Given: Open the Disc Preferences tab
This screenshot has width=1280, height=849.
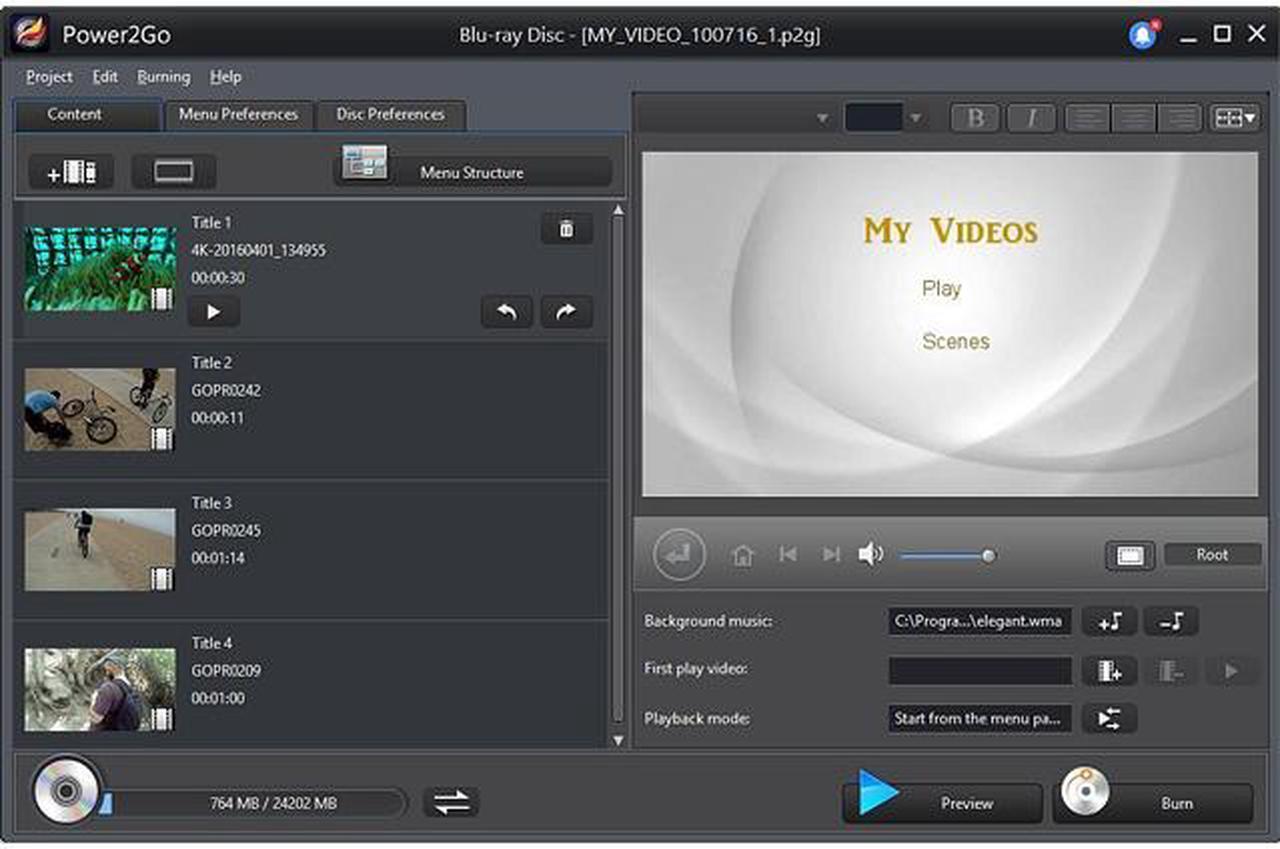Looking at the screenshot, I should (390, 114).
